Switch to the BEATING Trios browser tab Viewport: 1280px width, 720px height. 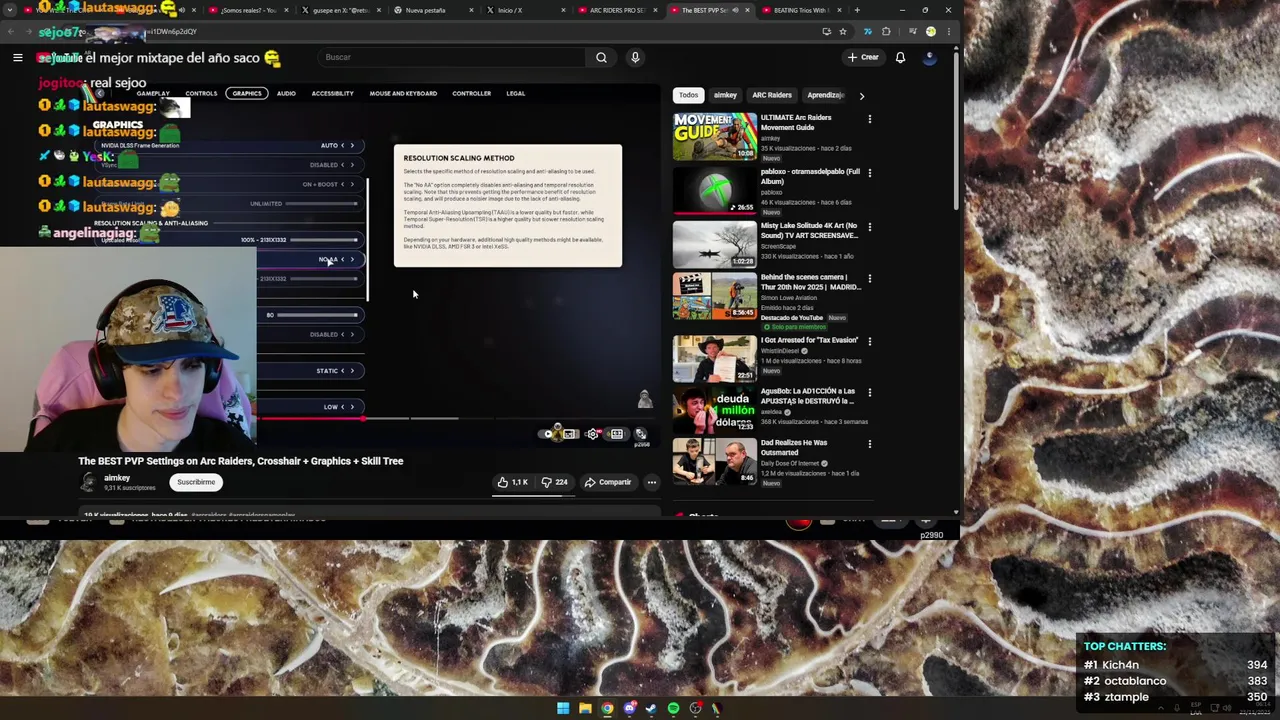pyautogui.click(x=800, y=10)
